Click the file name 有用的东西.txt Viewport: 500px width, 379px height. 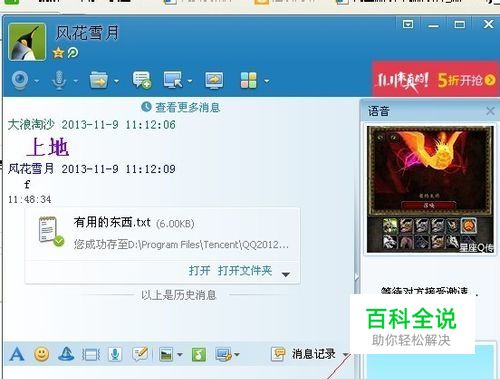[x=112, y=222]
